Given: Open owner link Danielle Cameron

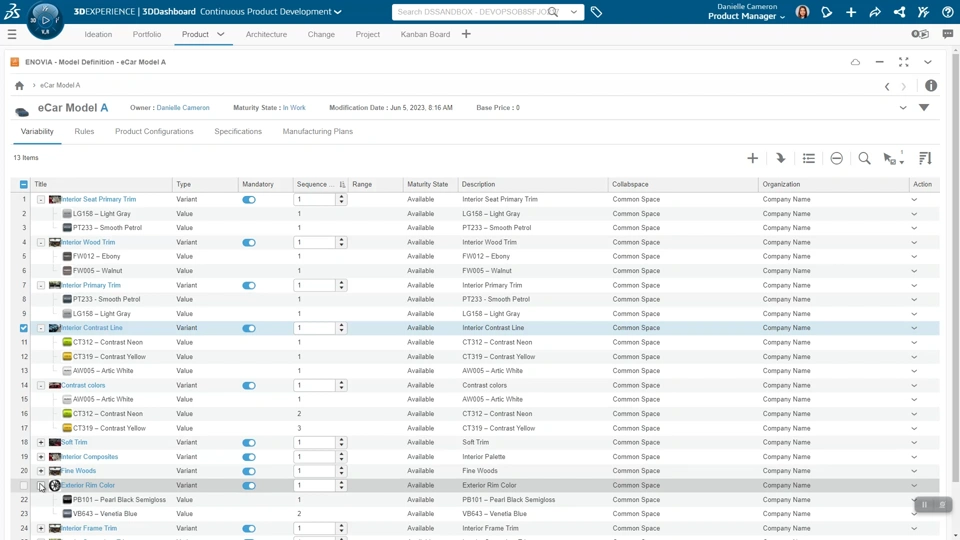Looking at the screenshot, I should tap(183, 108).
